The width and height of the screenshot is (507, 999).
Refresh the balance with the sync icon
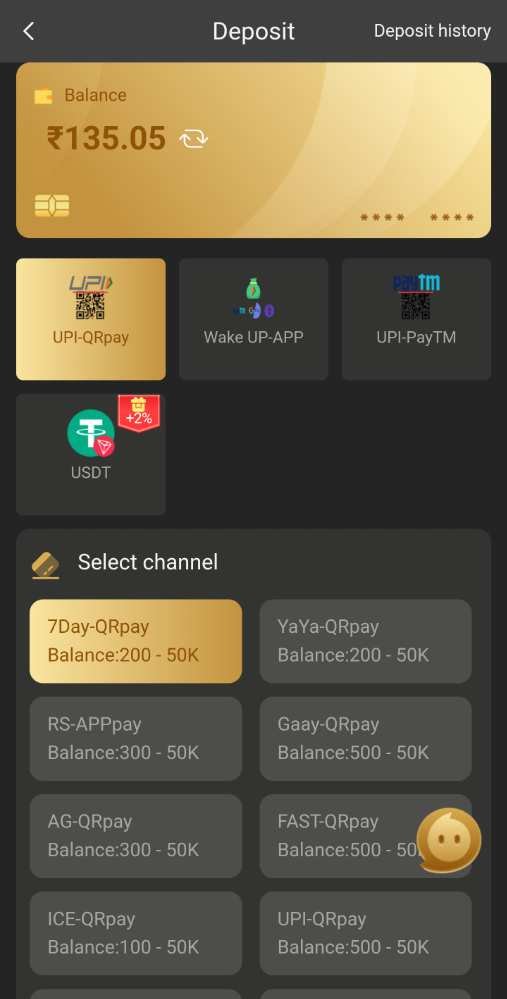pyautogui.click(x=193, y=138)
